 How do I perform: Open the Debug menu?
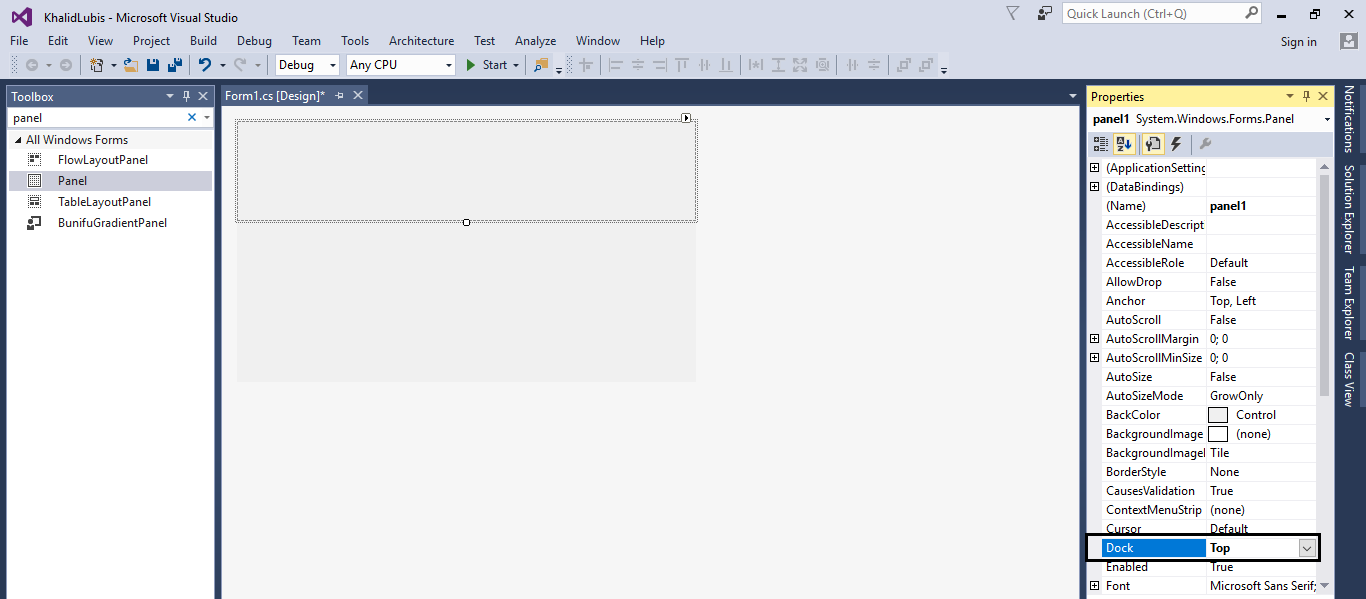[254, 41]
